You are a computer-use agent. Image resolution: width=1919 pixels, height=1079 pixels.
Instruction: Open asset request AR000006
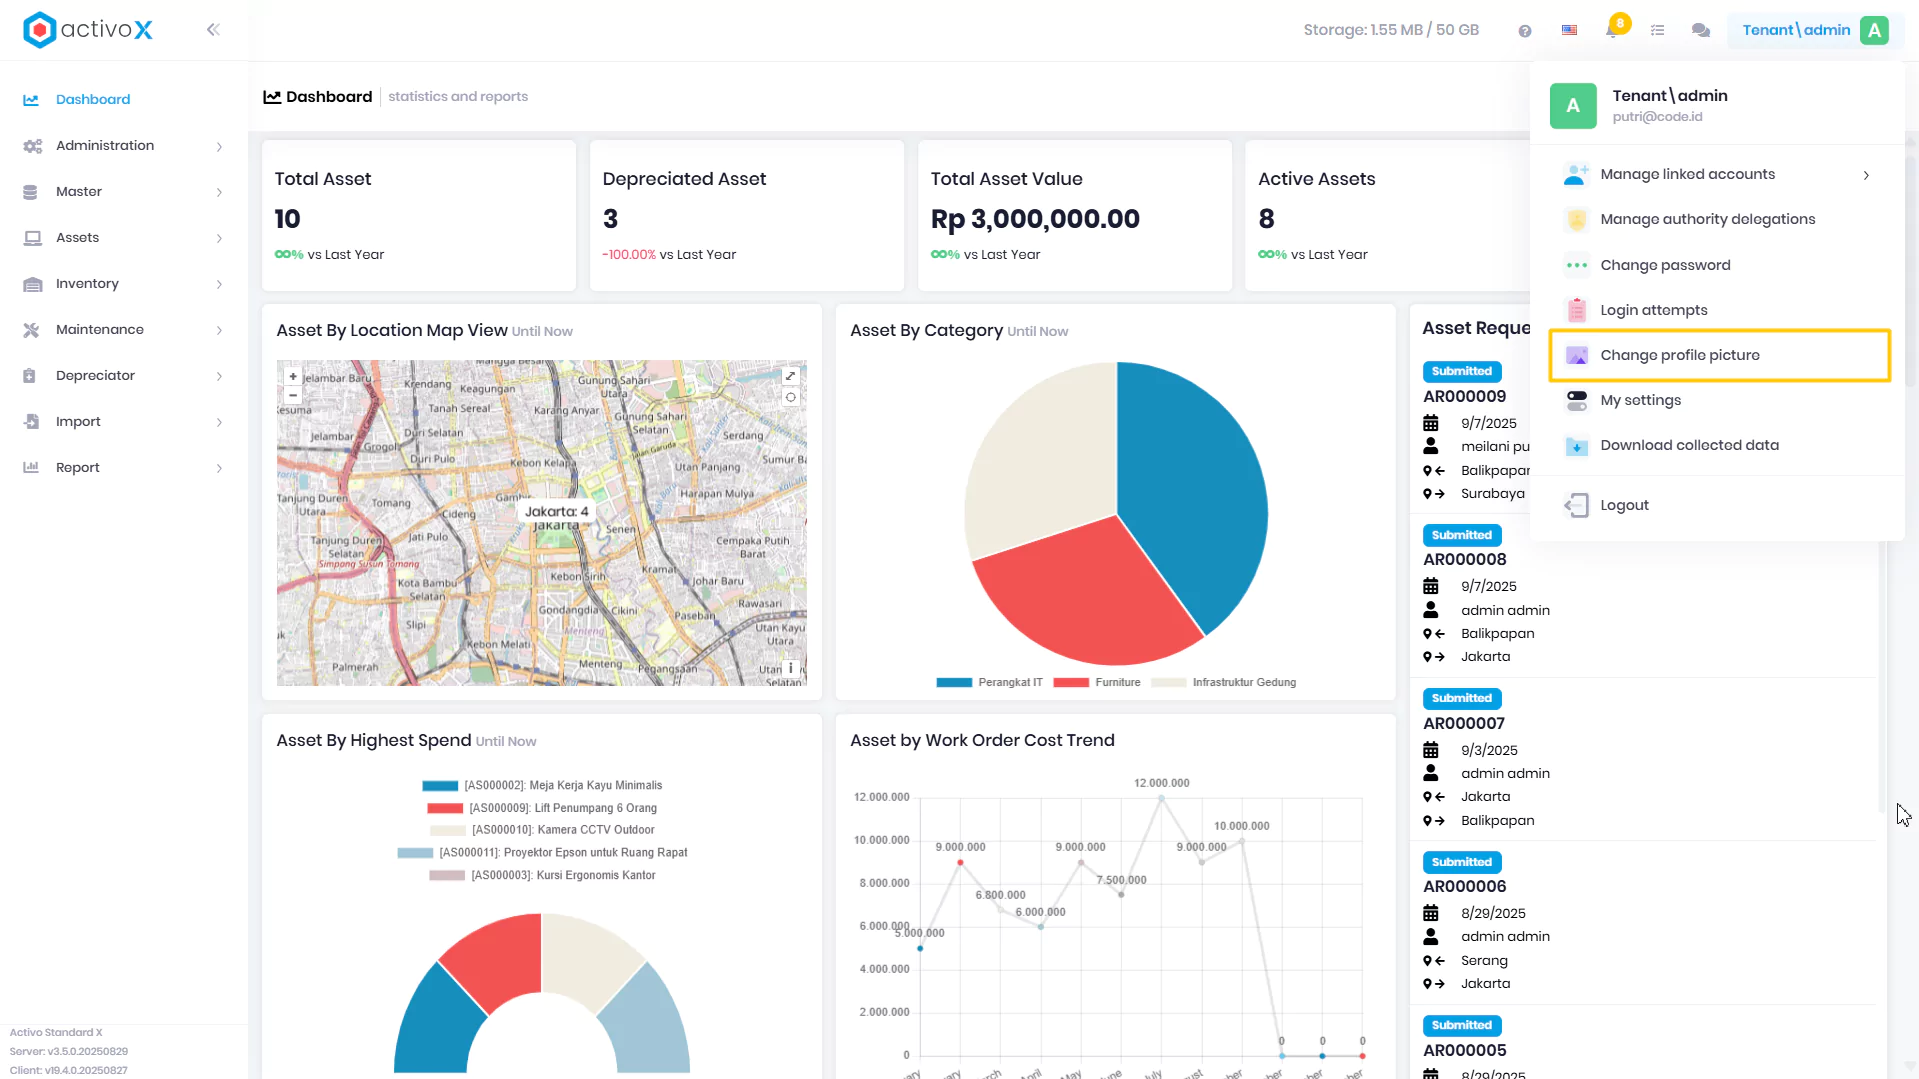pos(1465,886)
